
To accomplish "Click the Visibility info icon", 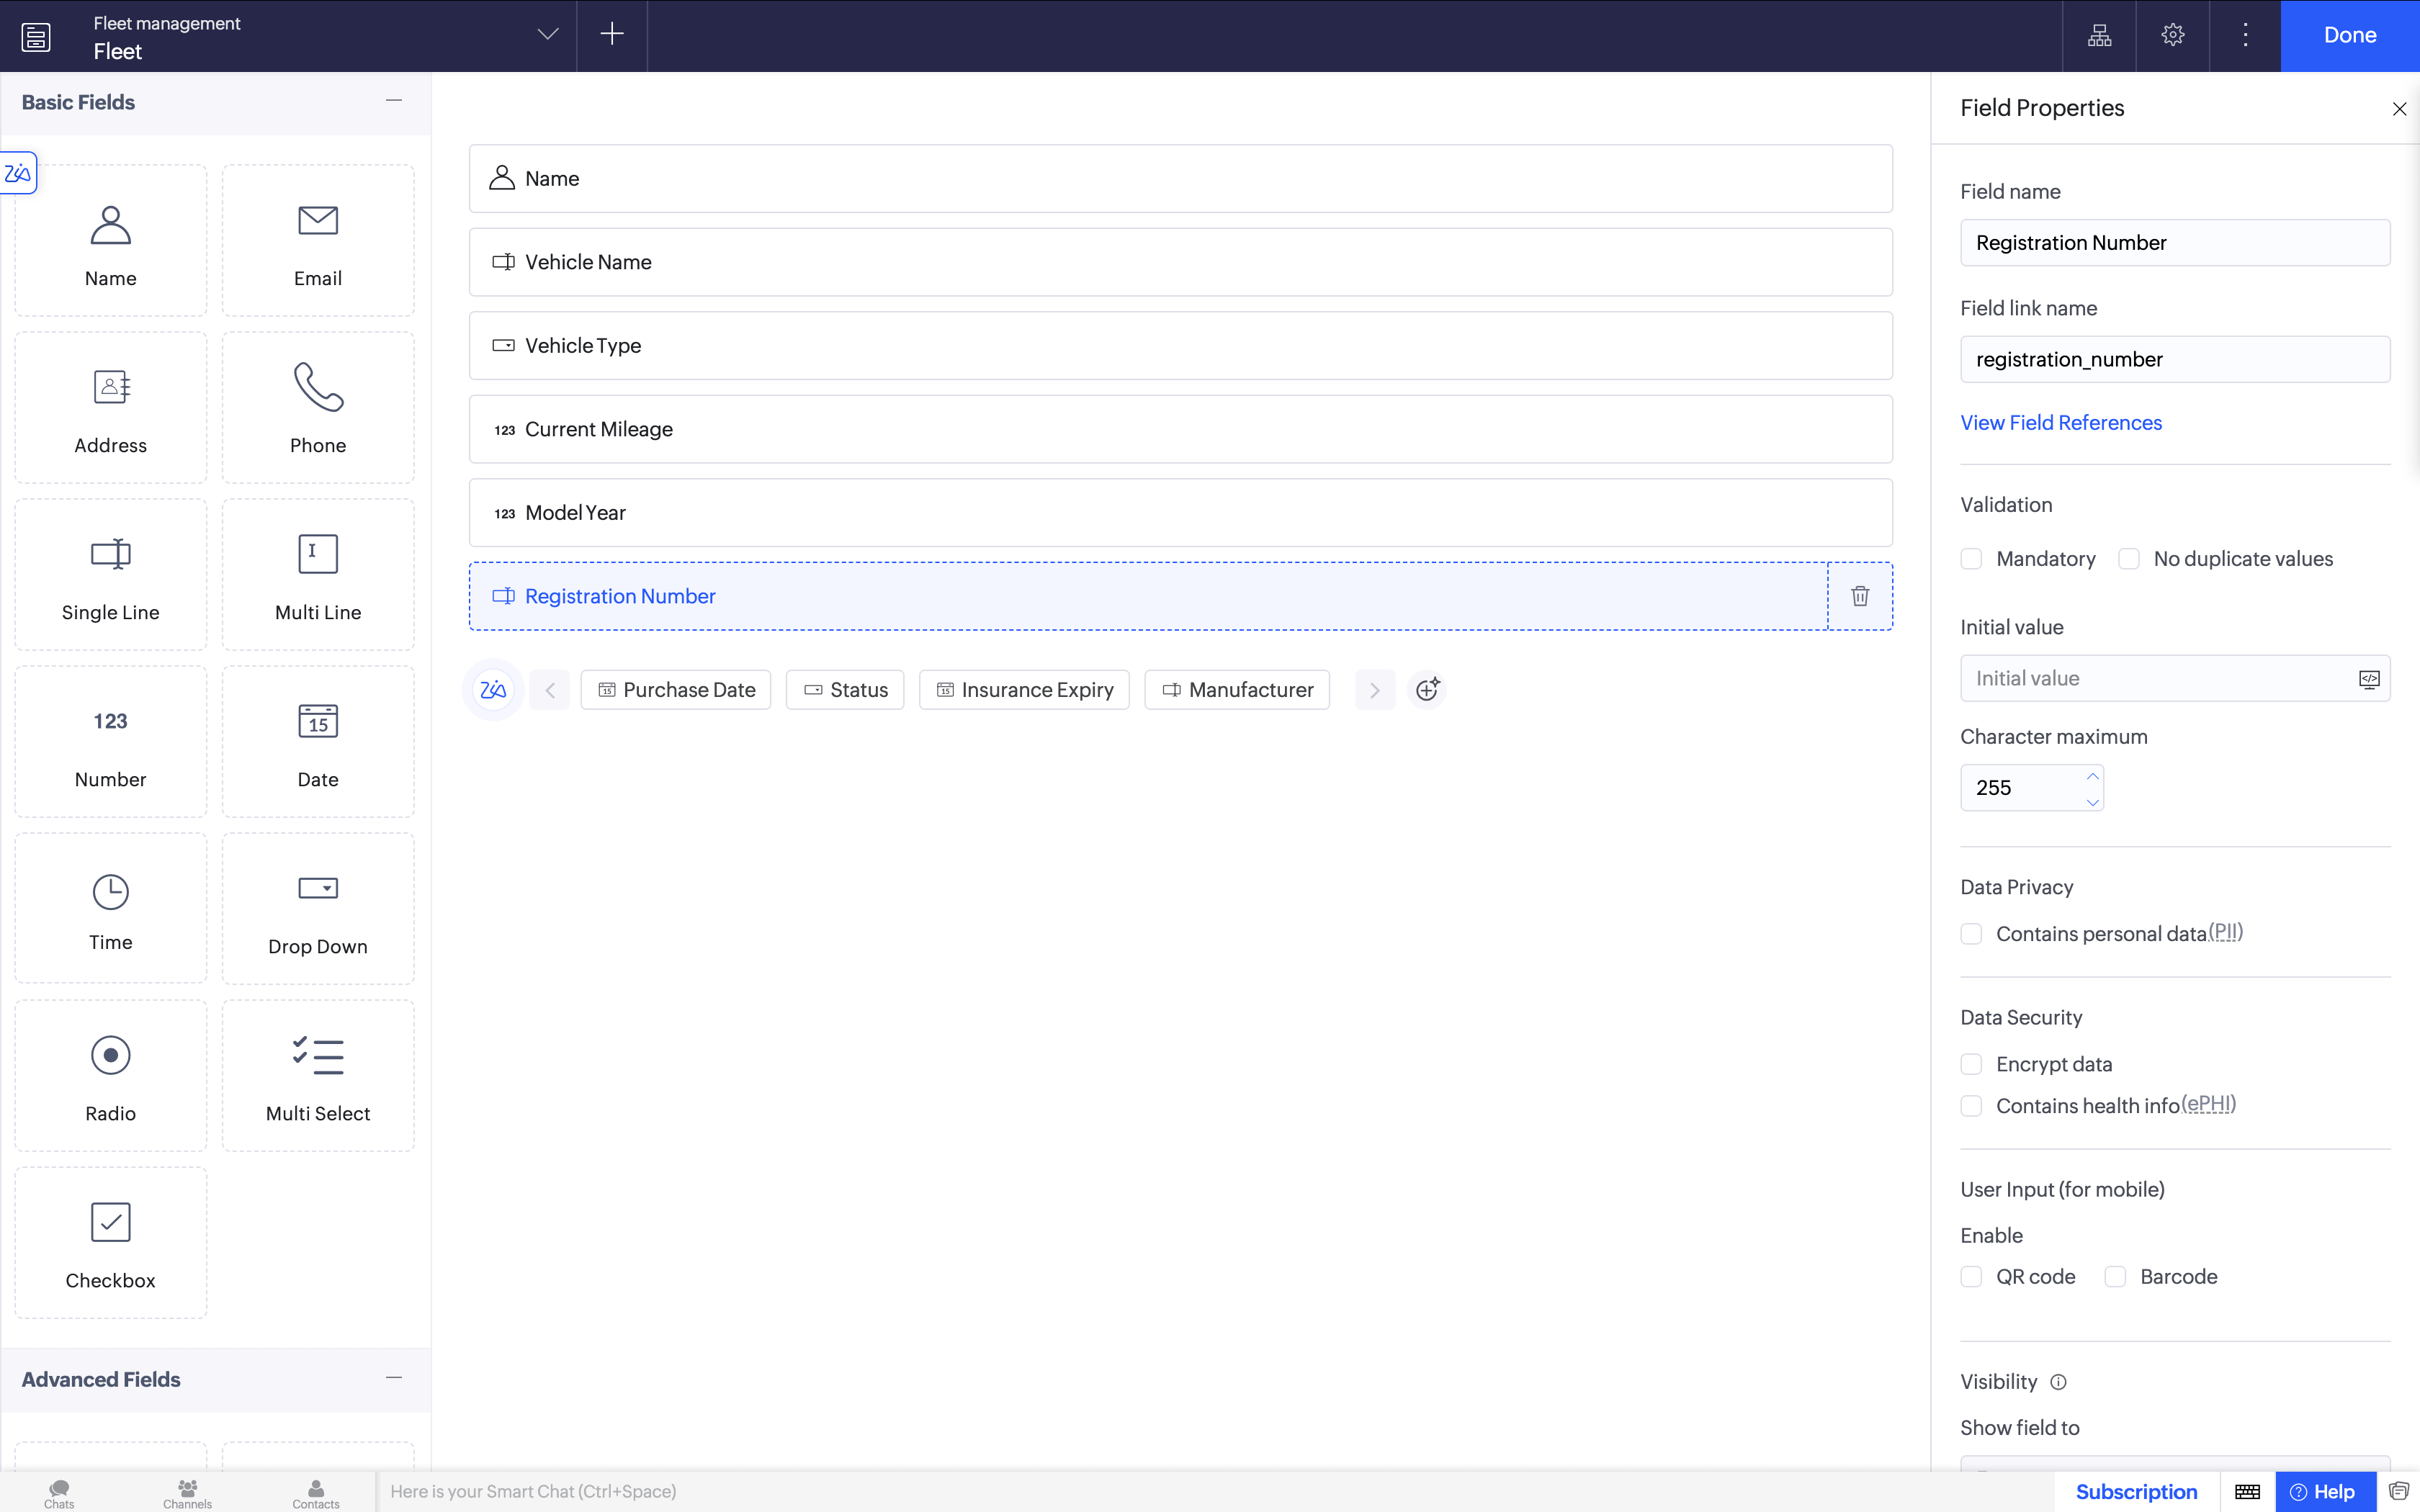I will [x=2058, y=1382].
